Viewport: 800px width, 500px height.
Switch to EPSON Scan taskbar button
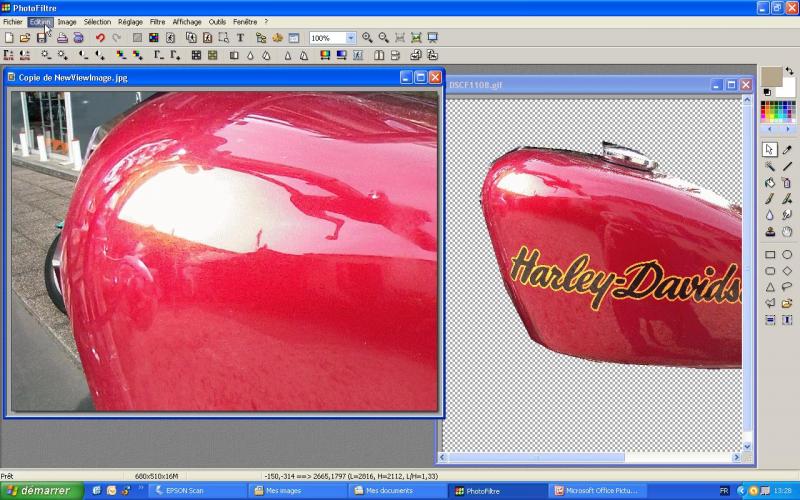pos(197,491)
